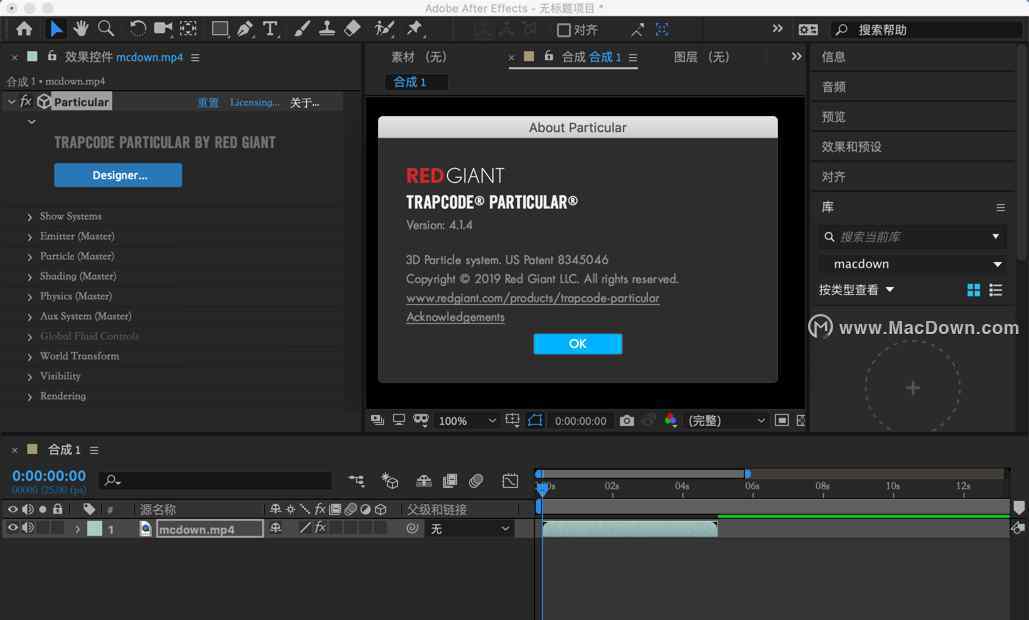Open the 预览 panel
1029x620 pixels.
point(833,117)
